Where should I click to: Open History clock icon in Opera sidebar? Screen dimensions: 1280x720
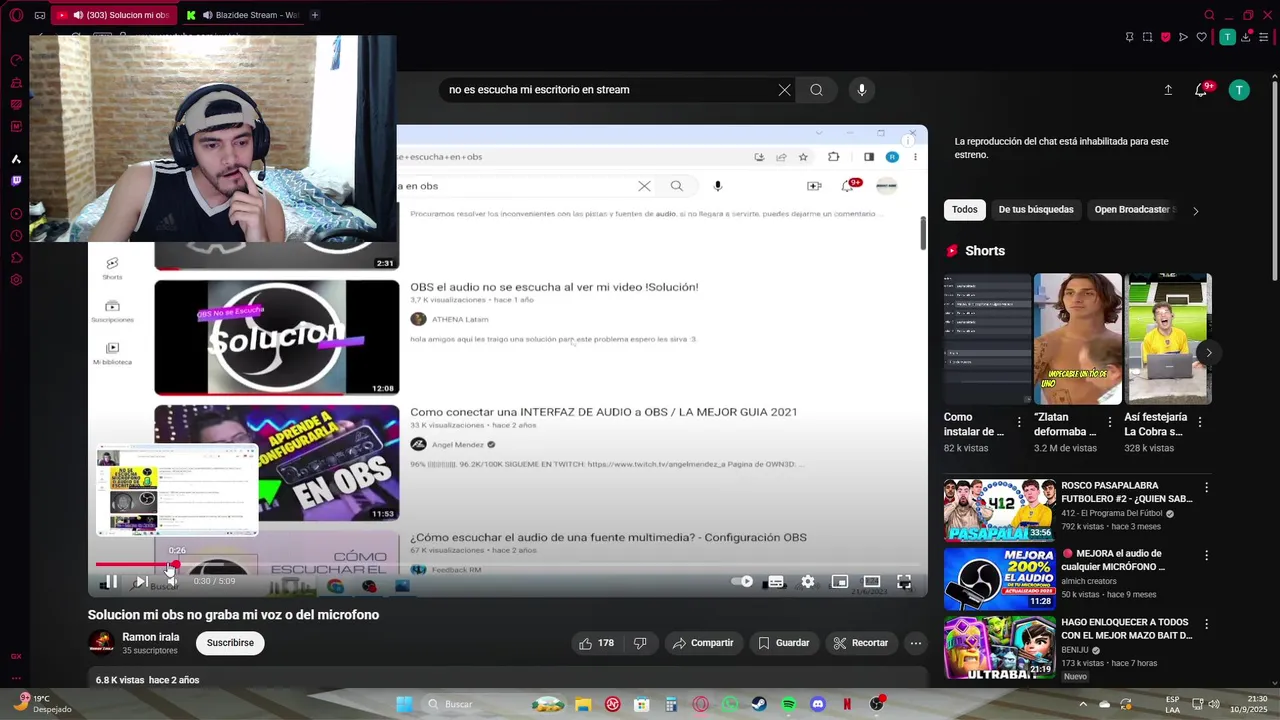point(16,236)
